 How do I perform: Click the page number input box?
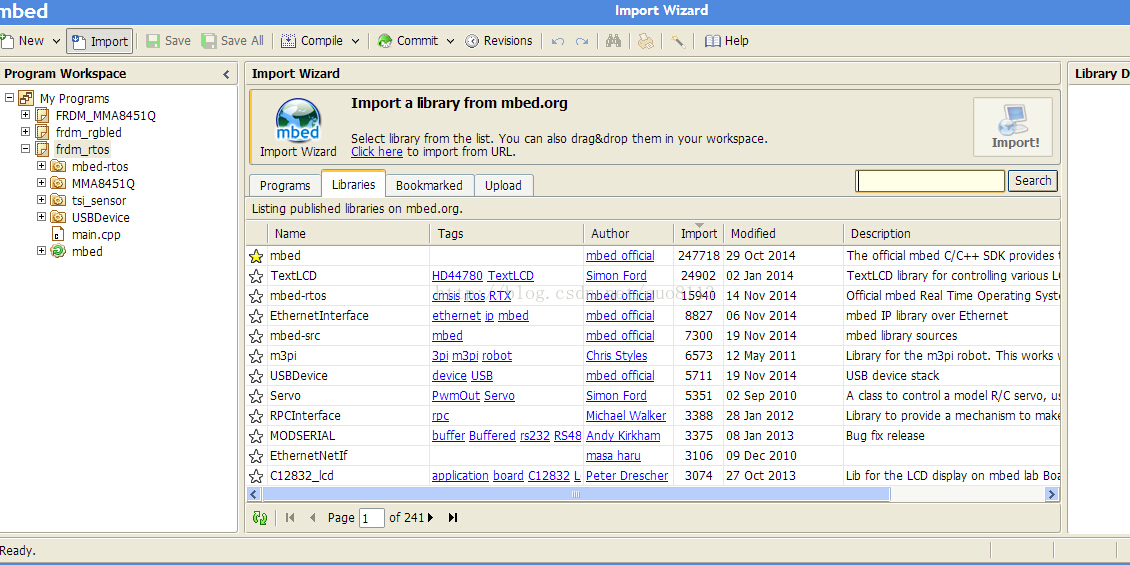(x=372, y=518)
